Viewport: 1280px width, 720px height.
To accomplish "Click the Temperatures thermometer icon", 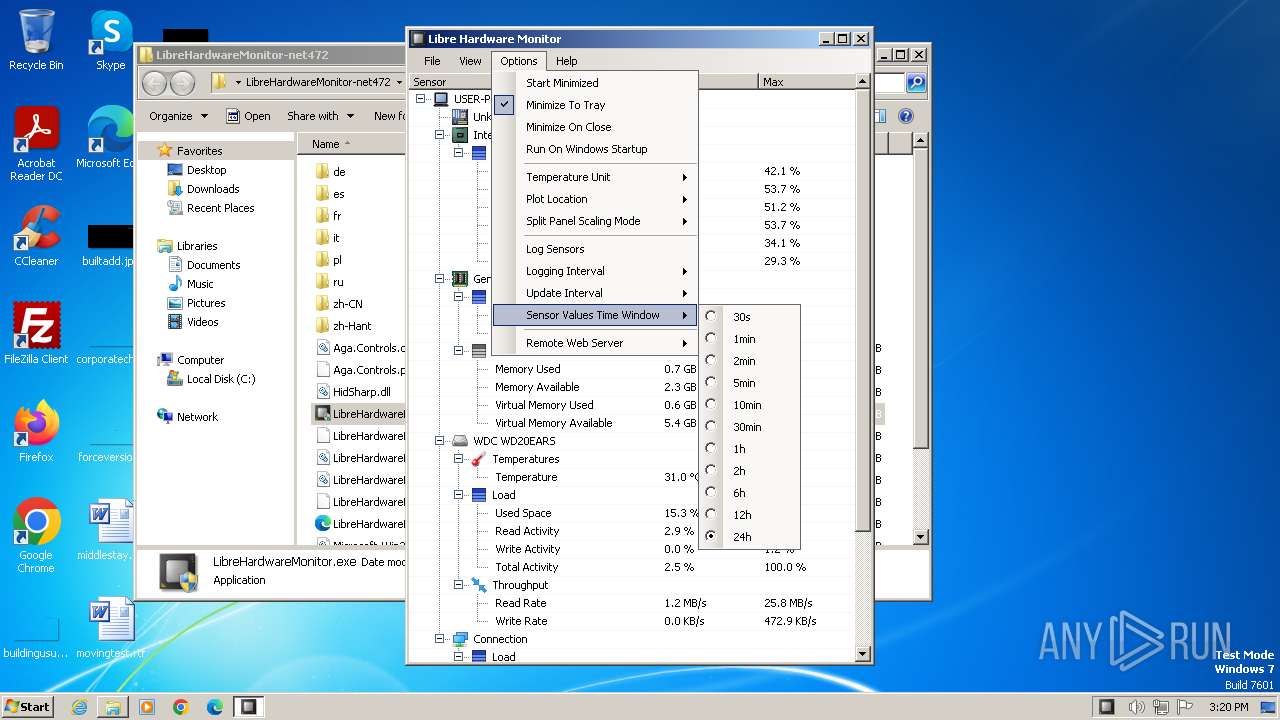I will 478,459.
